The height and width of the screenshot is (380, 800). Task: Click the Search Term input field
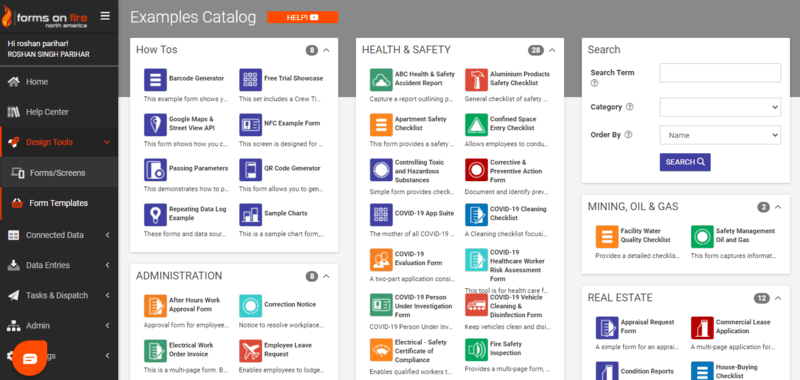(x=720, y=73)
